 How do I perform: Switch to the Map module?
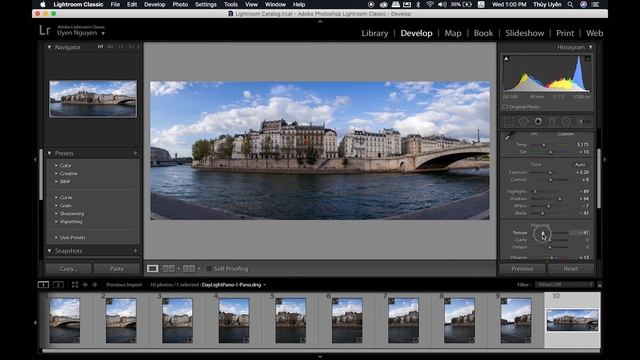pyautogui.click(x=453, y=33)
